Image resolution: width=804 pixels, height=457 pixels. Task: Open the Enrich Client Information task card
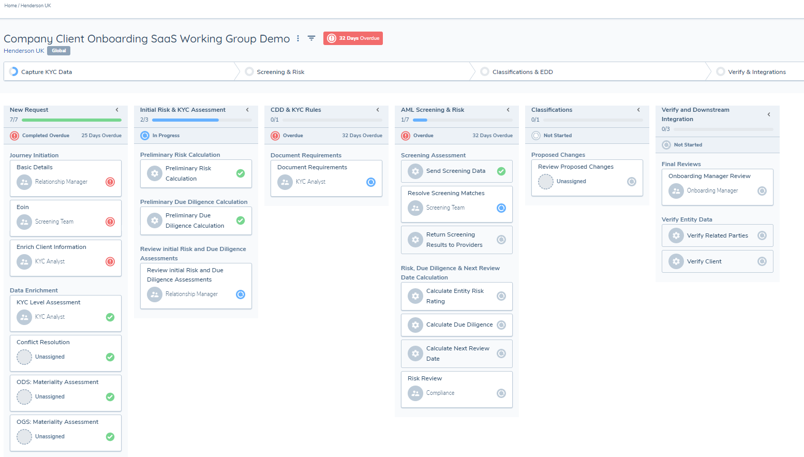click(66, 258)
